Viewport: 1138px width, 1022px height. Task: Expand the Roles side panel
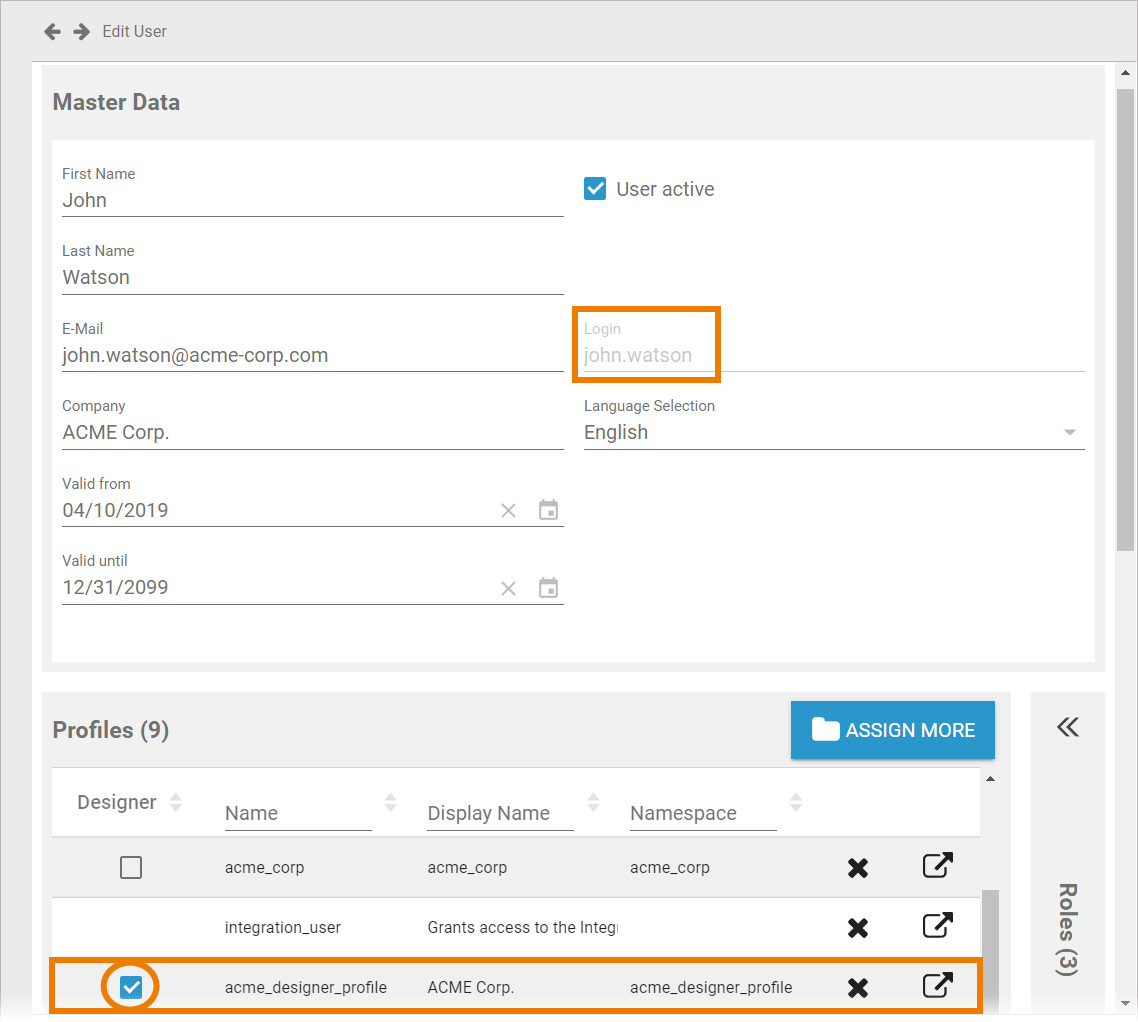point(1067,727)
